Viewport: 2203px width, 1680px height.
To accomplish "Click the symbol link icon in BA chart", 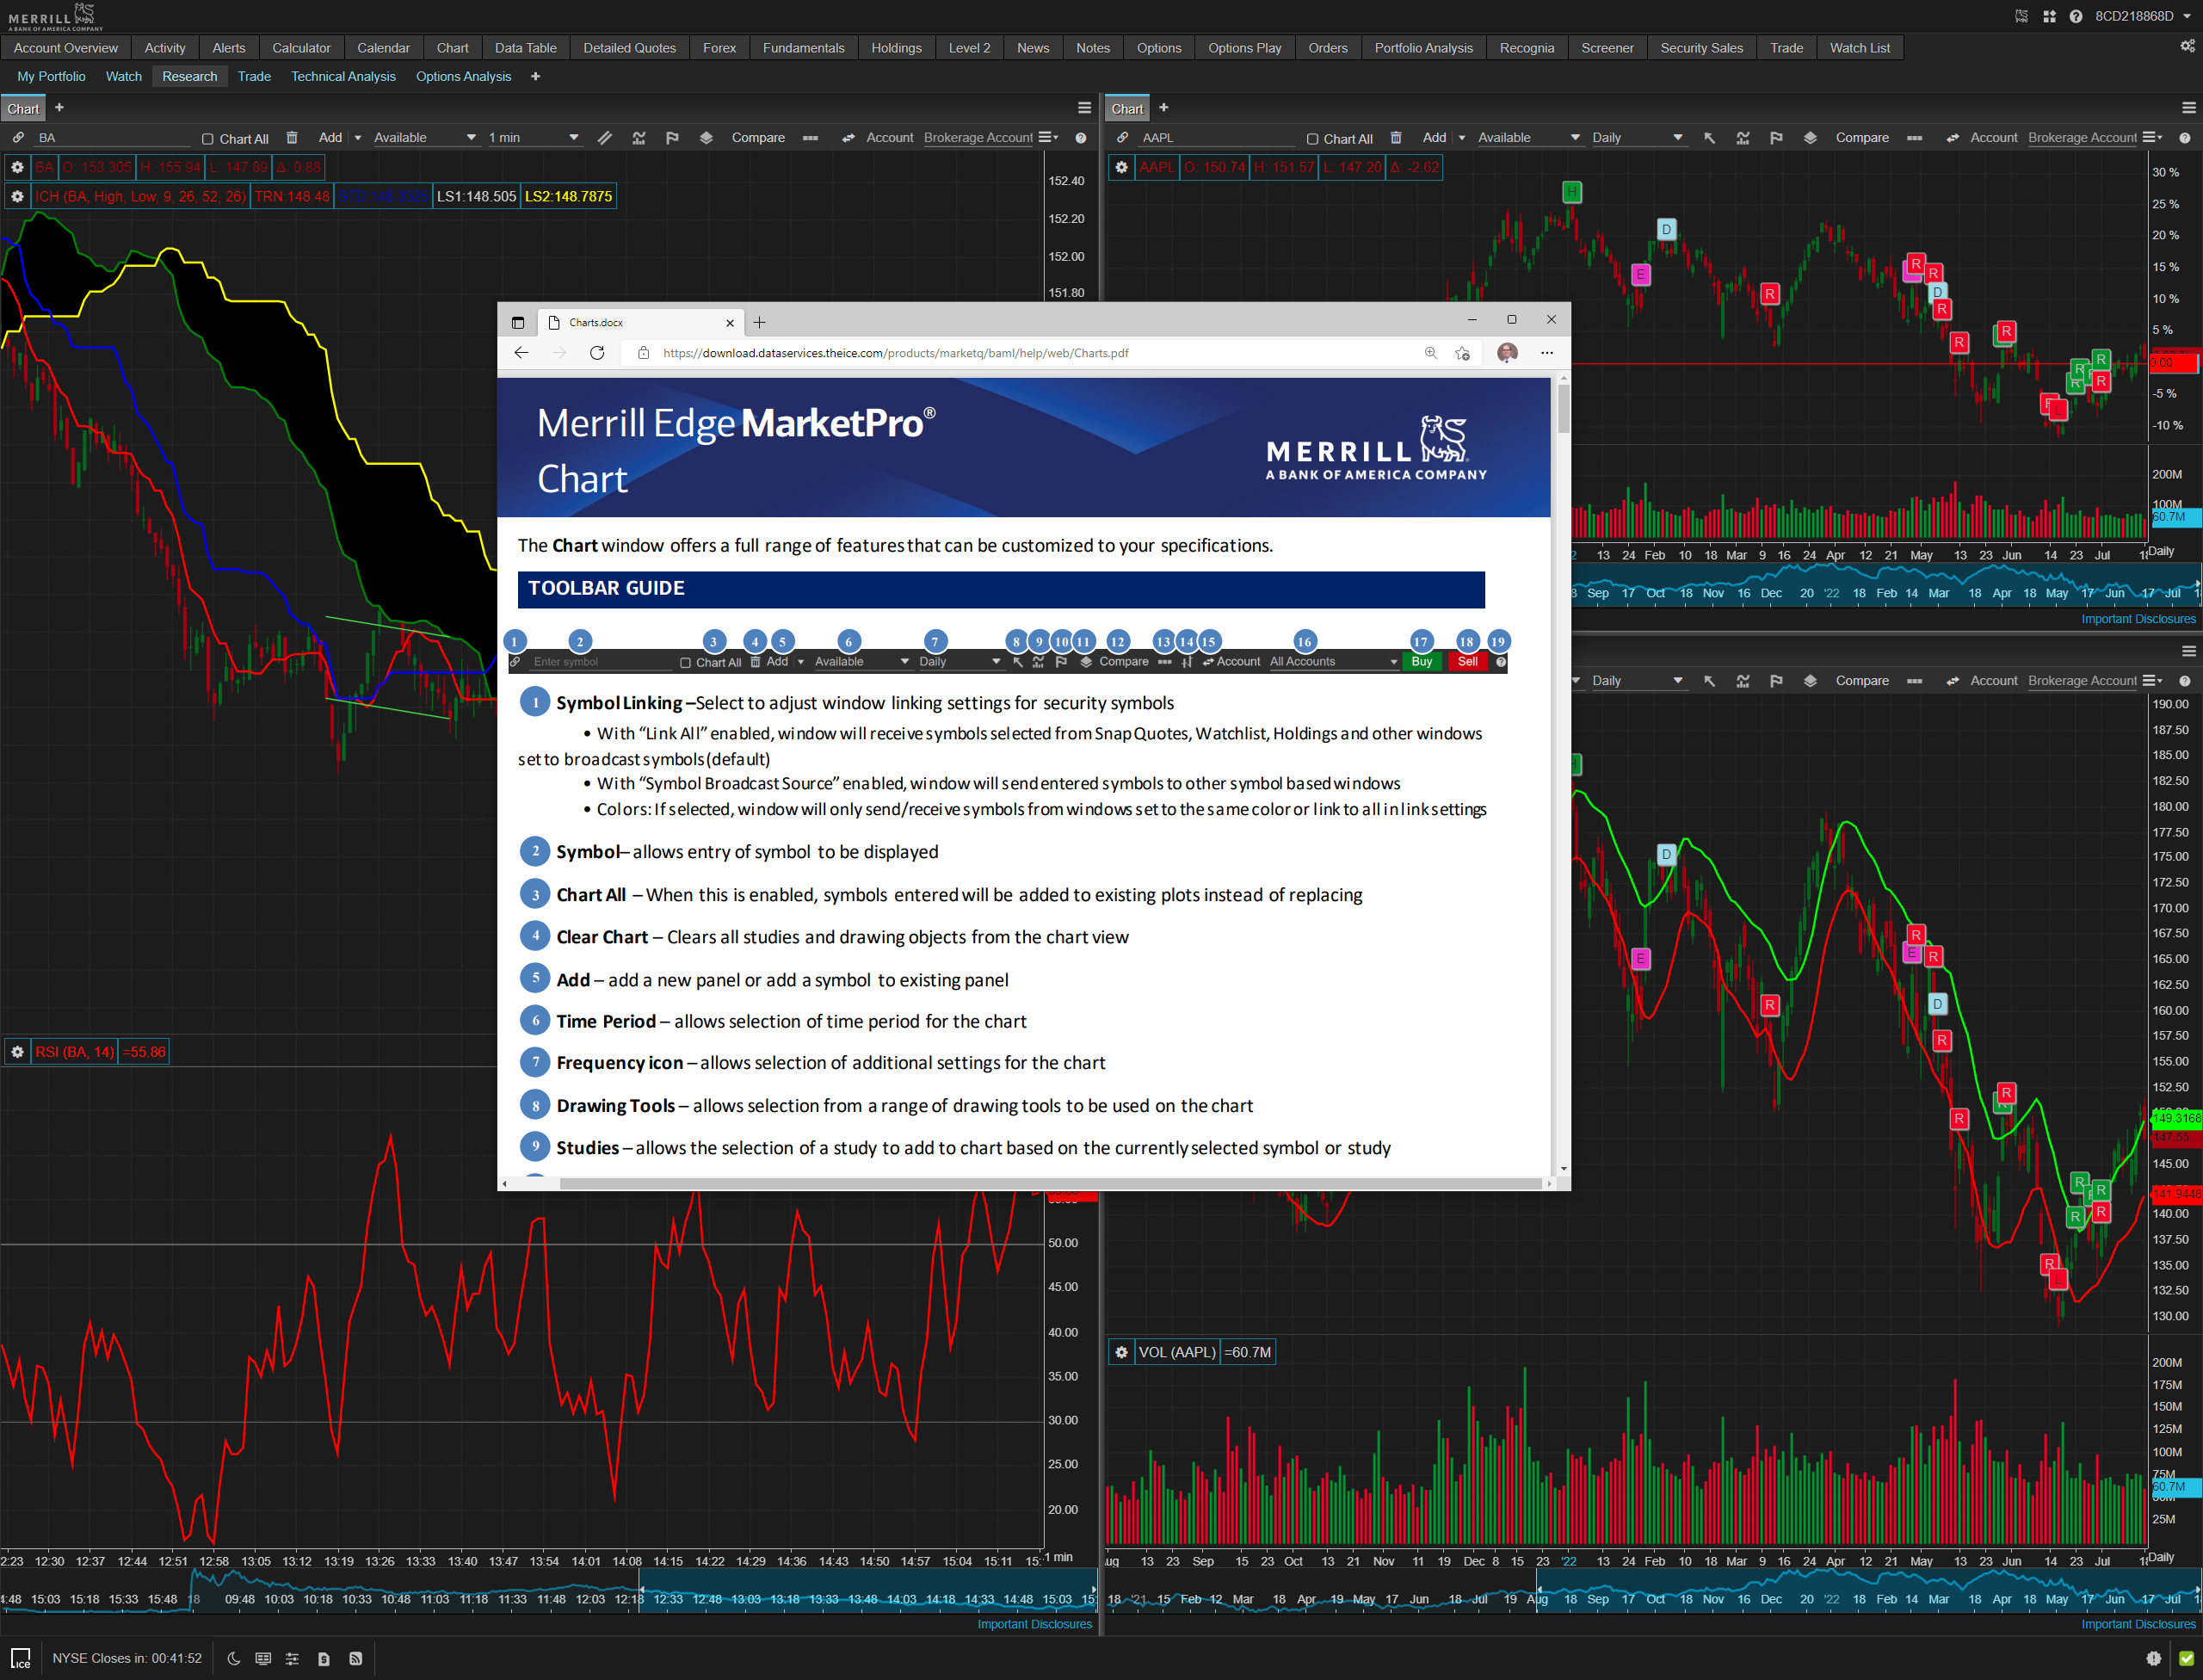I will (x=18, y=138).
